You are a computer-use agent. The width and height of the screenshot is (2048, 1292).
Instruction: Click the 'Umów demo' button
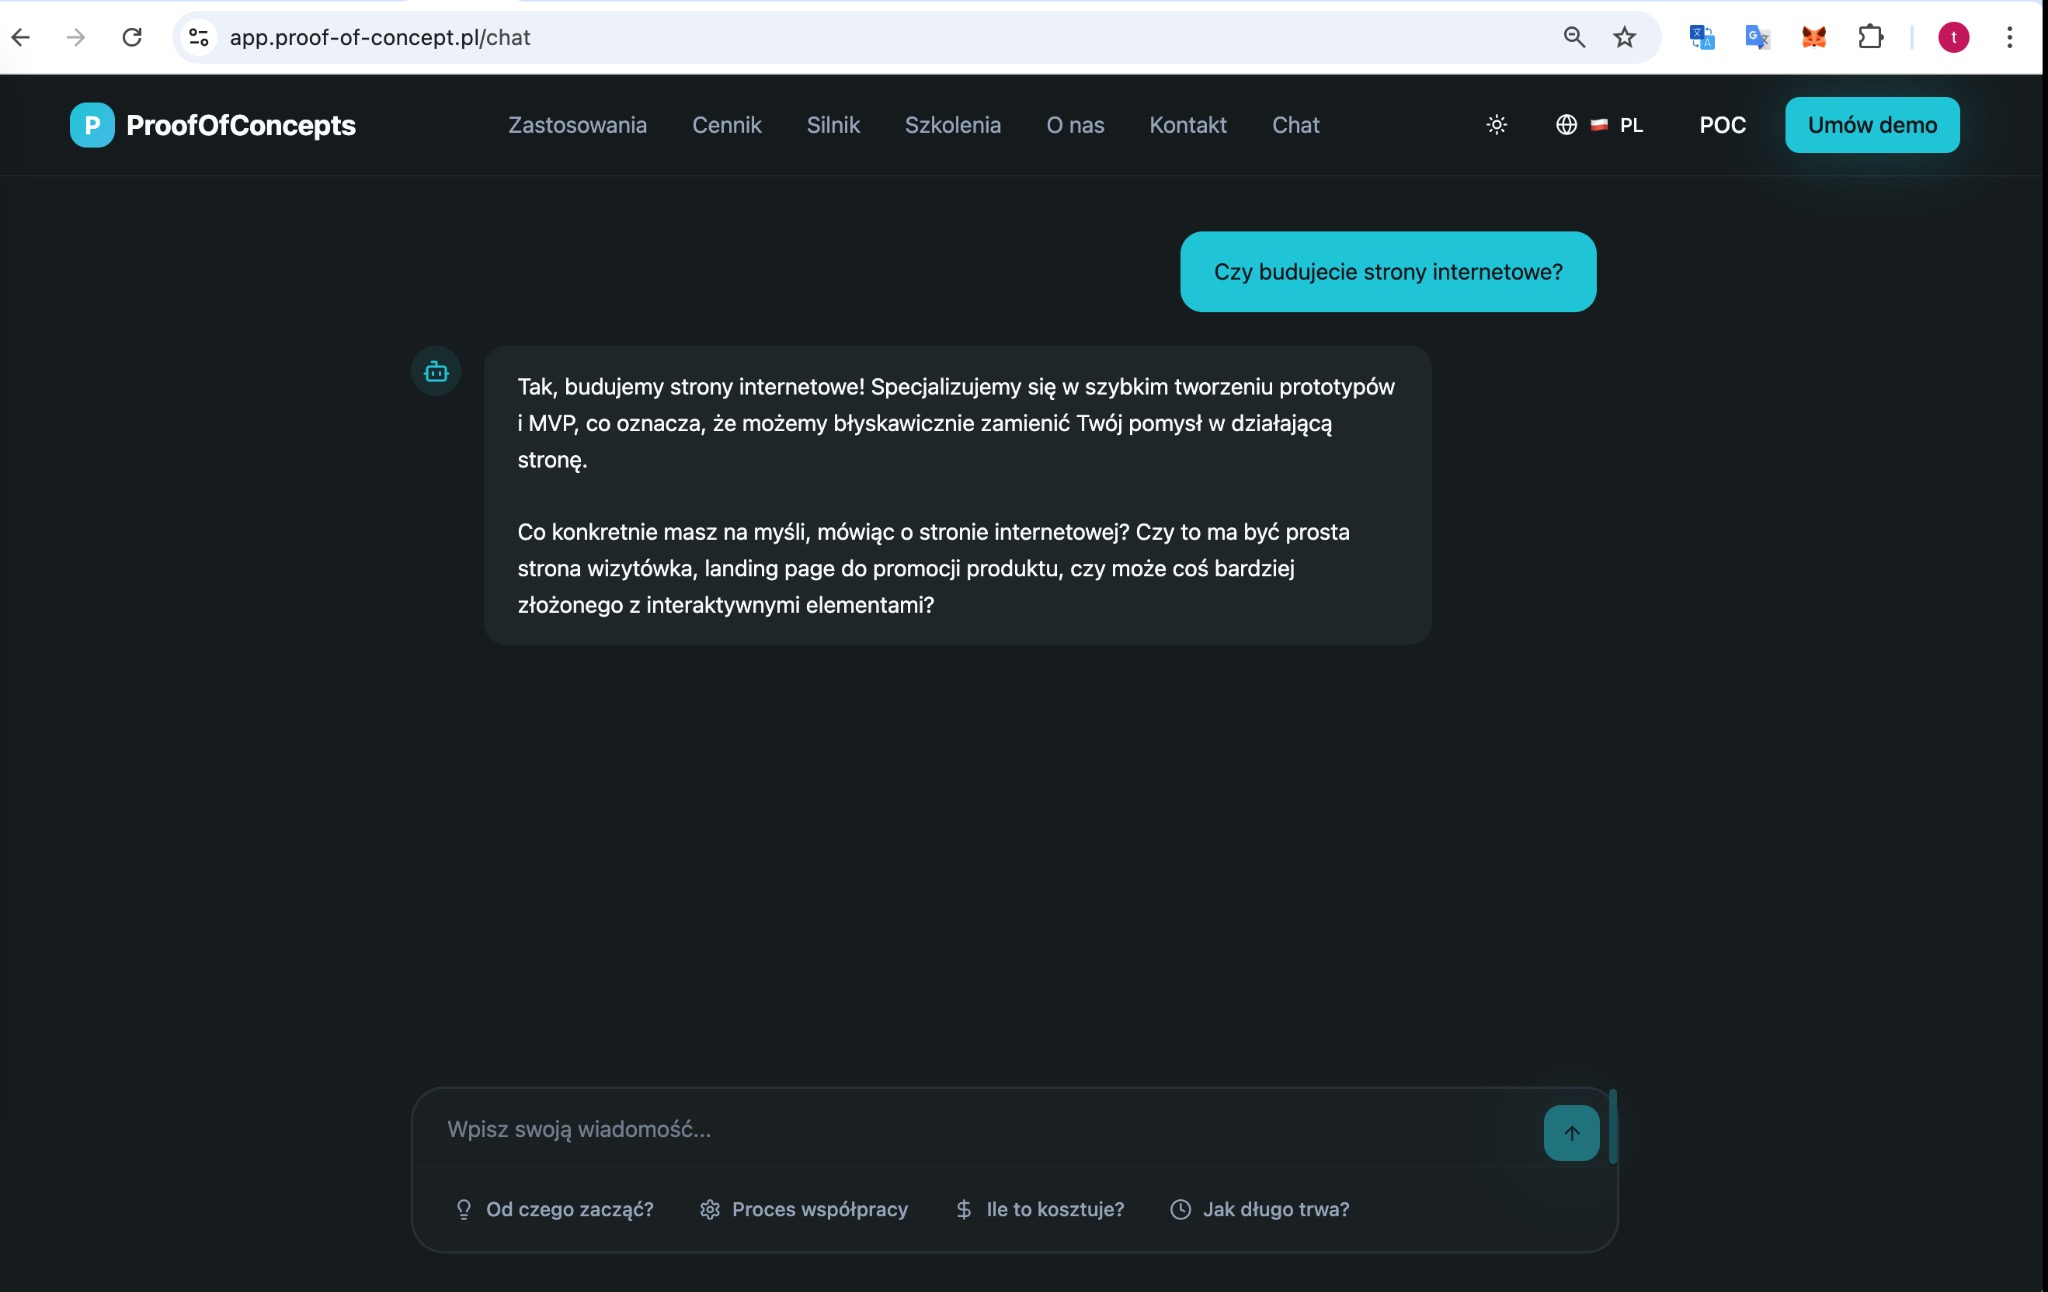click(1871, 125)
